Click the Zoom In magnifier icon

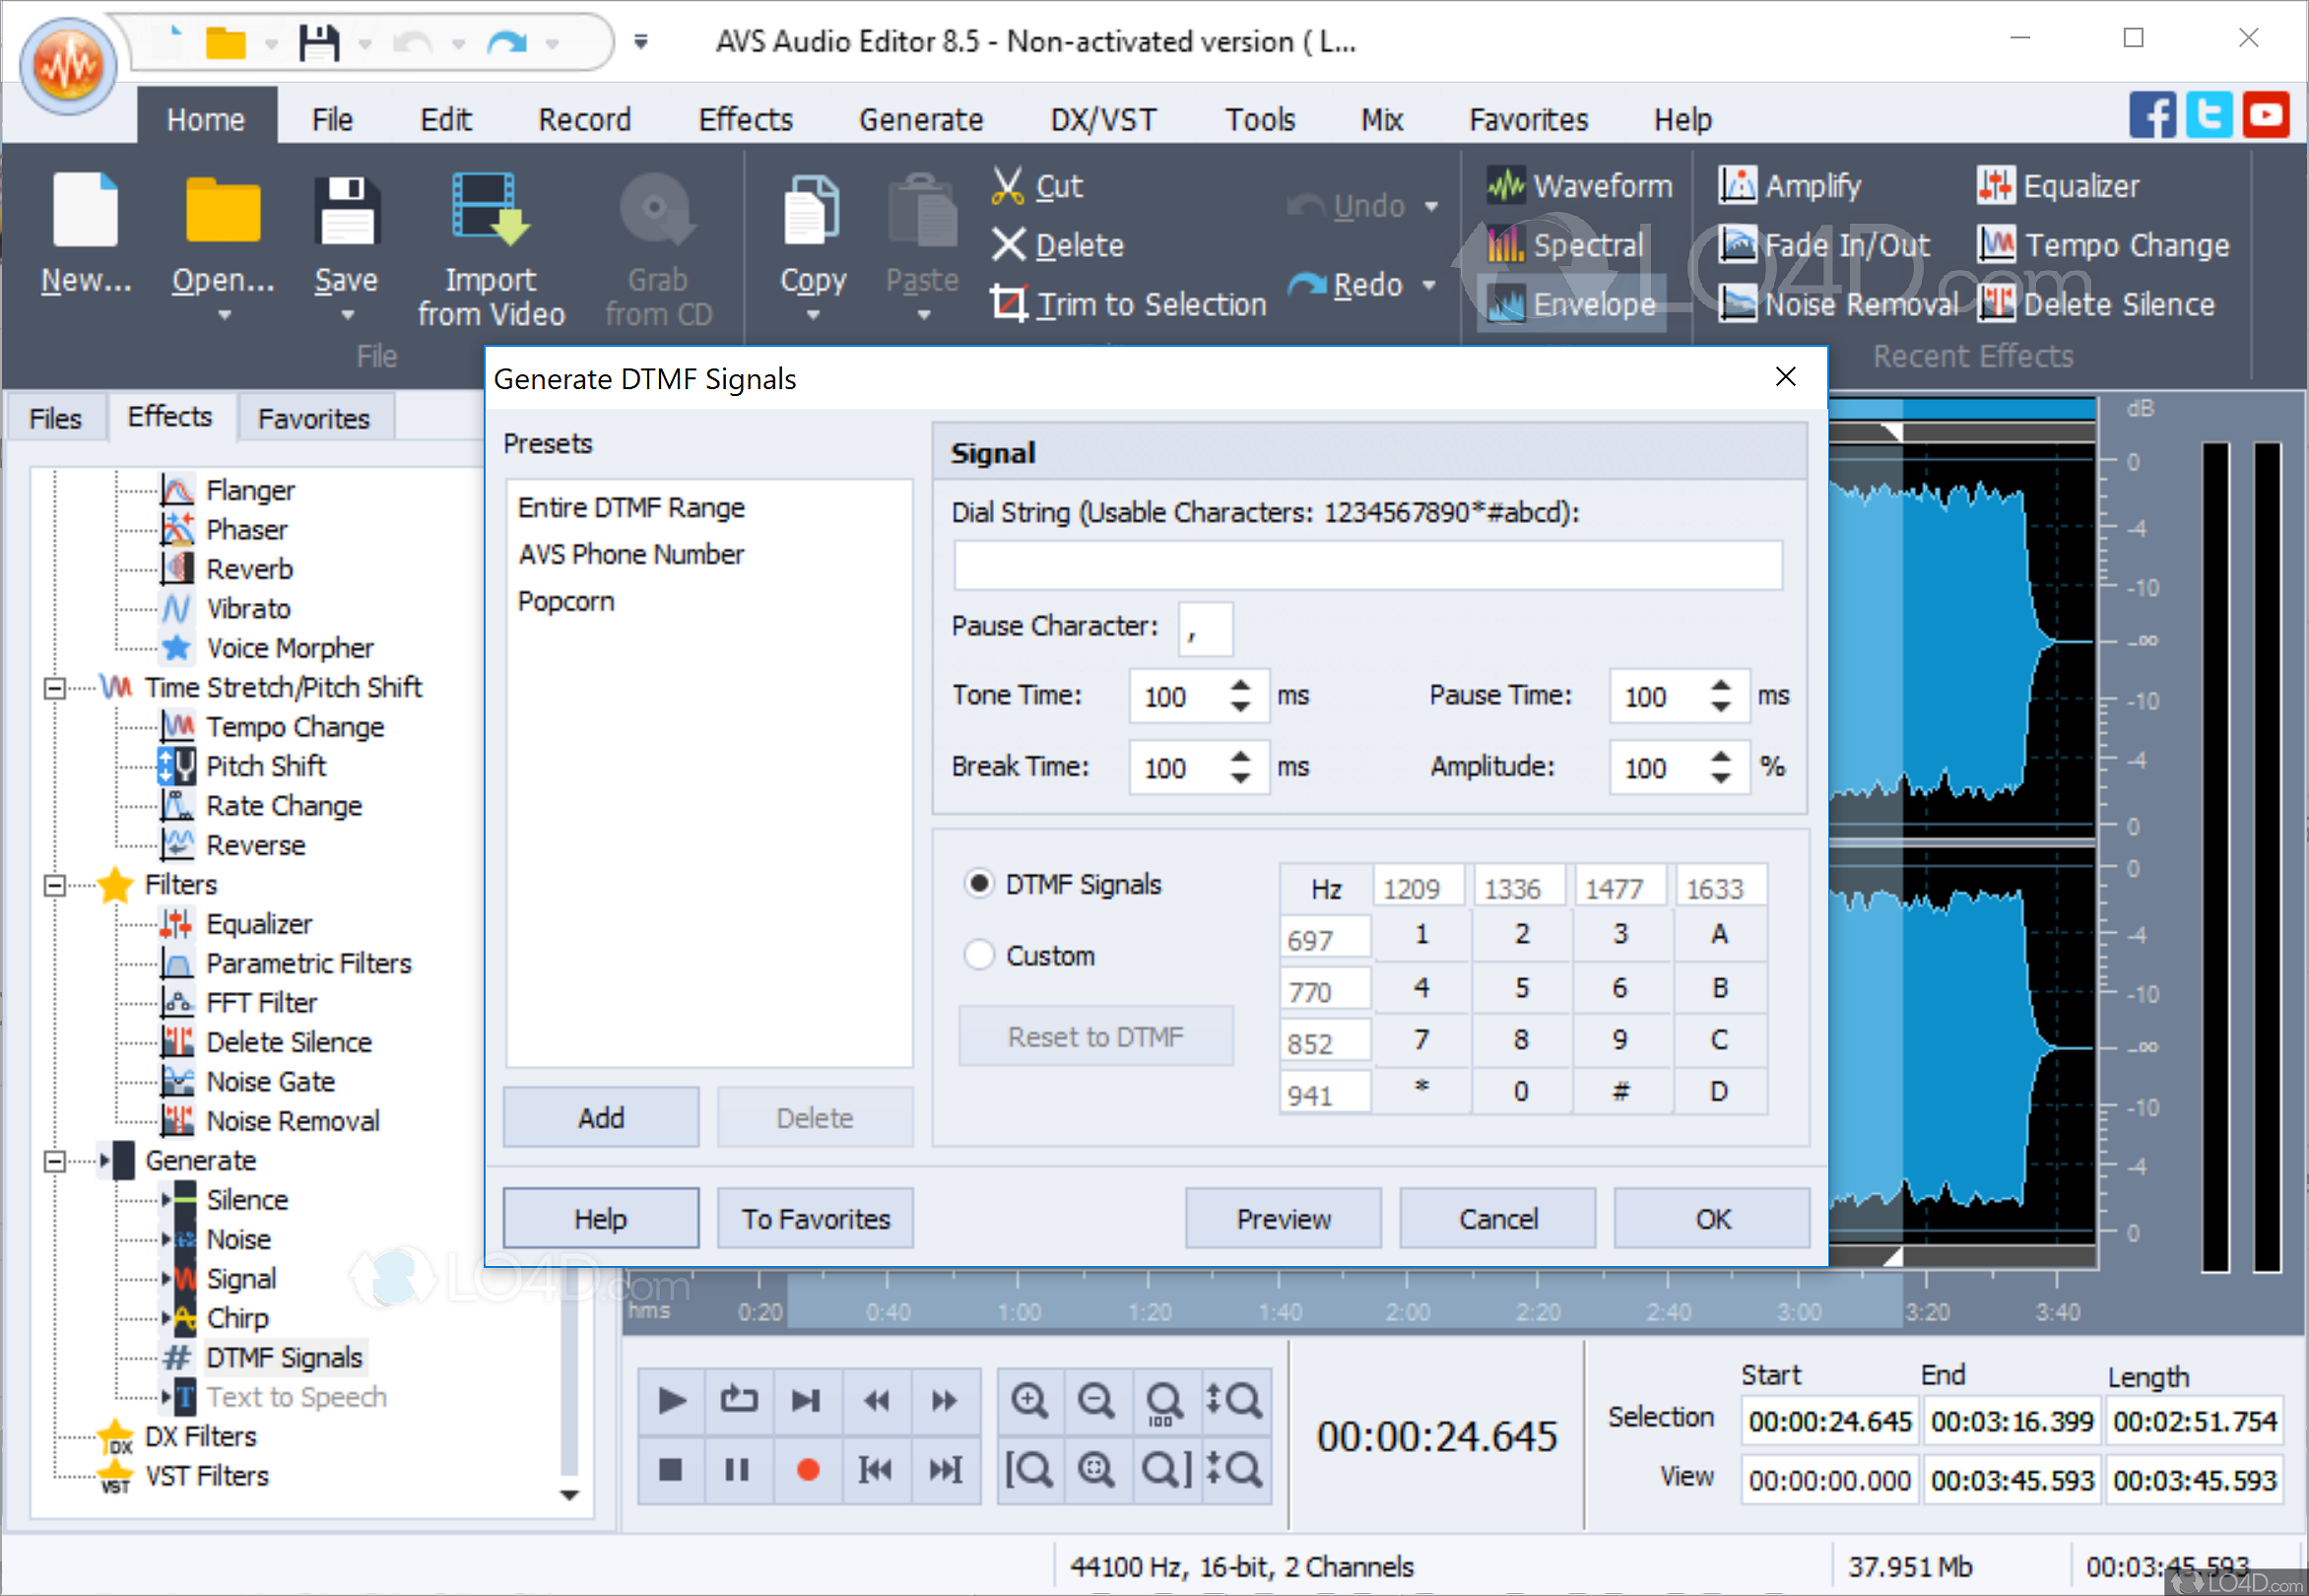1029,1400
